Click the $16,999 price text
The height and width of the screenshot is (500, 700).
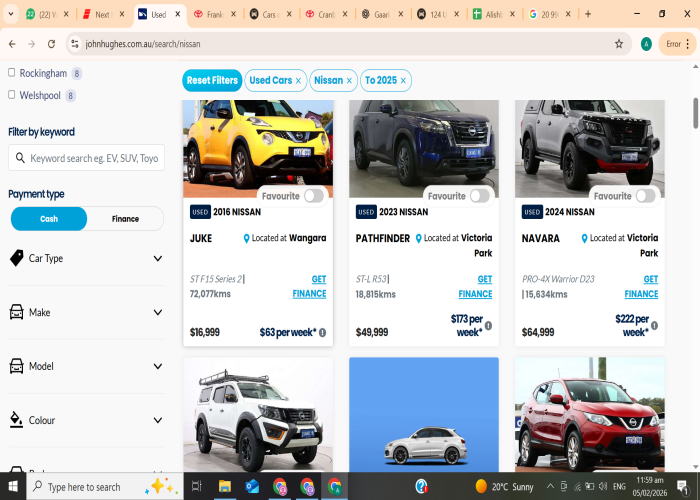[204, 332]
